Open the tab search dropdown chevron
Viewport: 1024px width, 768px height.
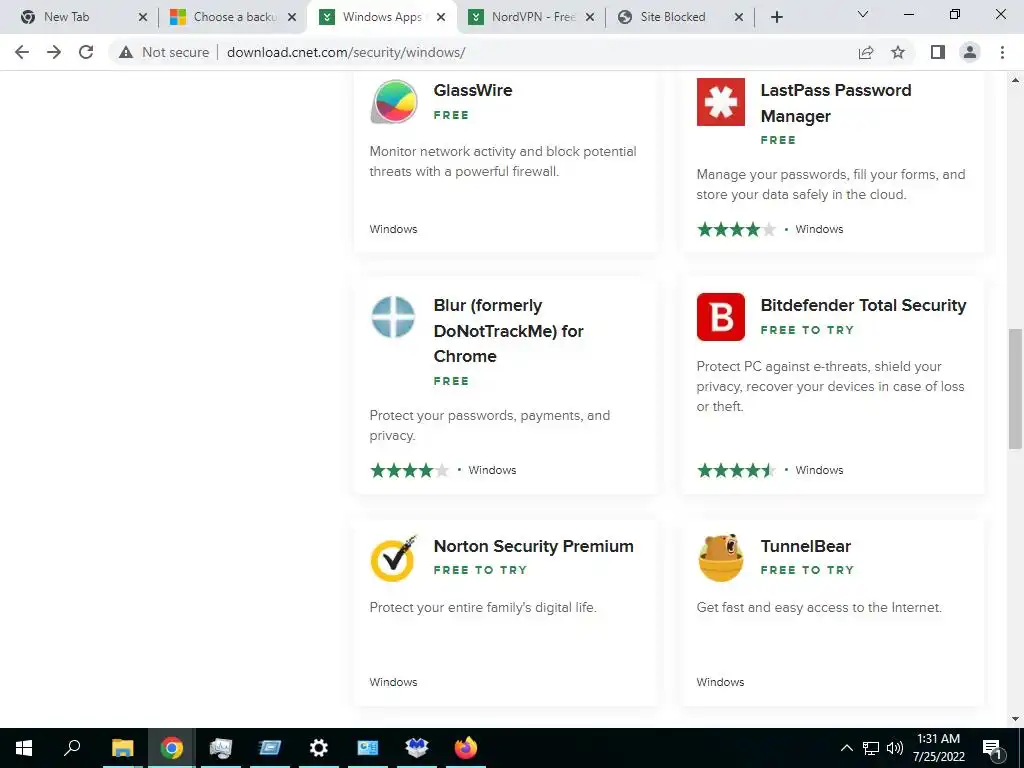click(863, 14)
